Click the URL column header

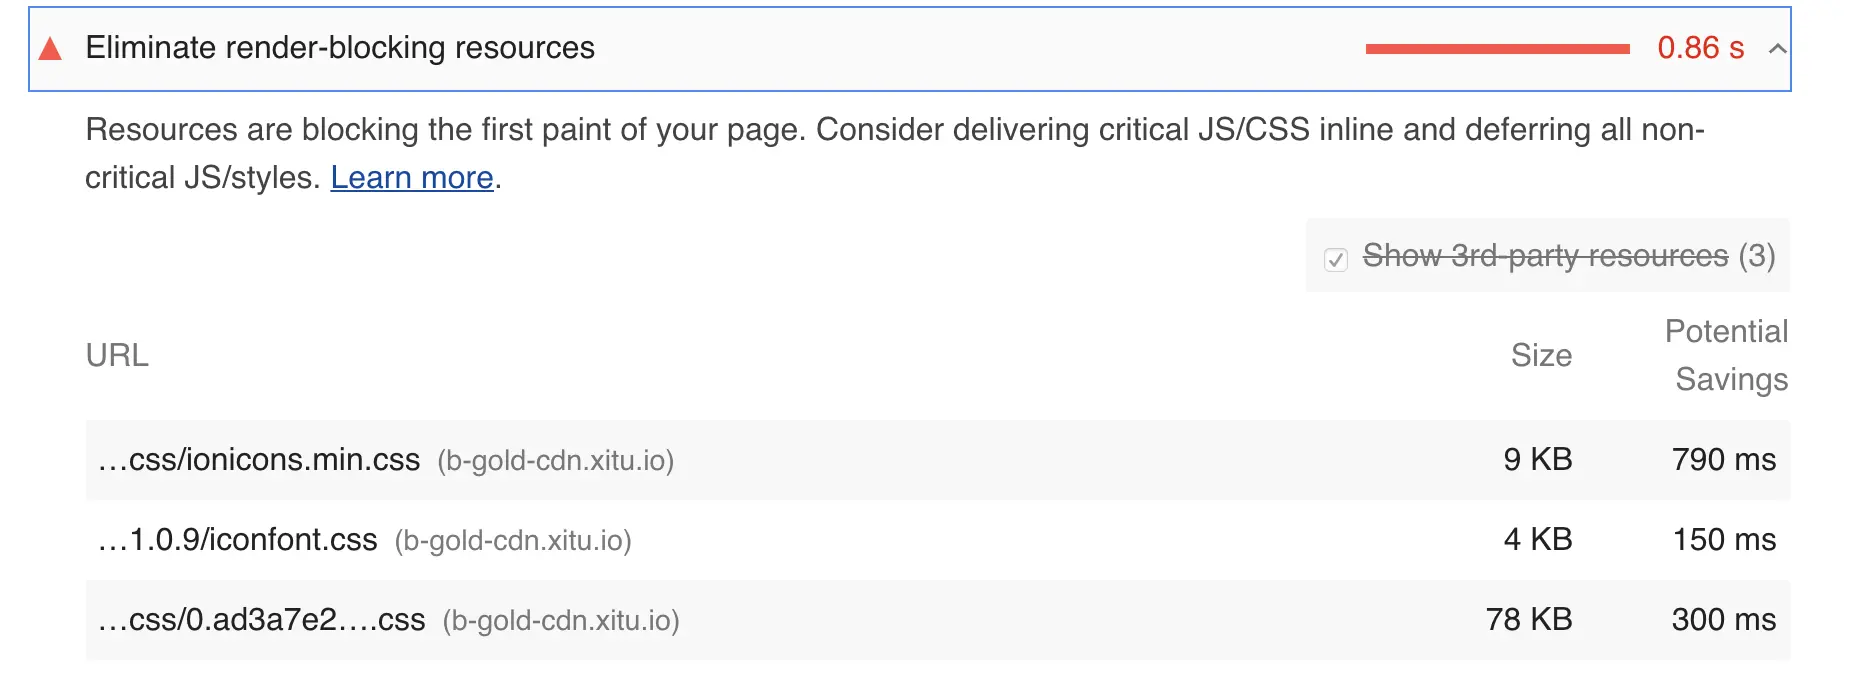pyautogui.click(x=117, y=355)
